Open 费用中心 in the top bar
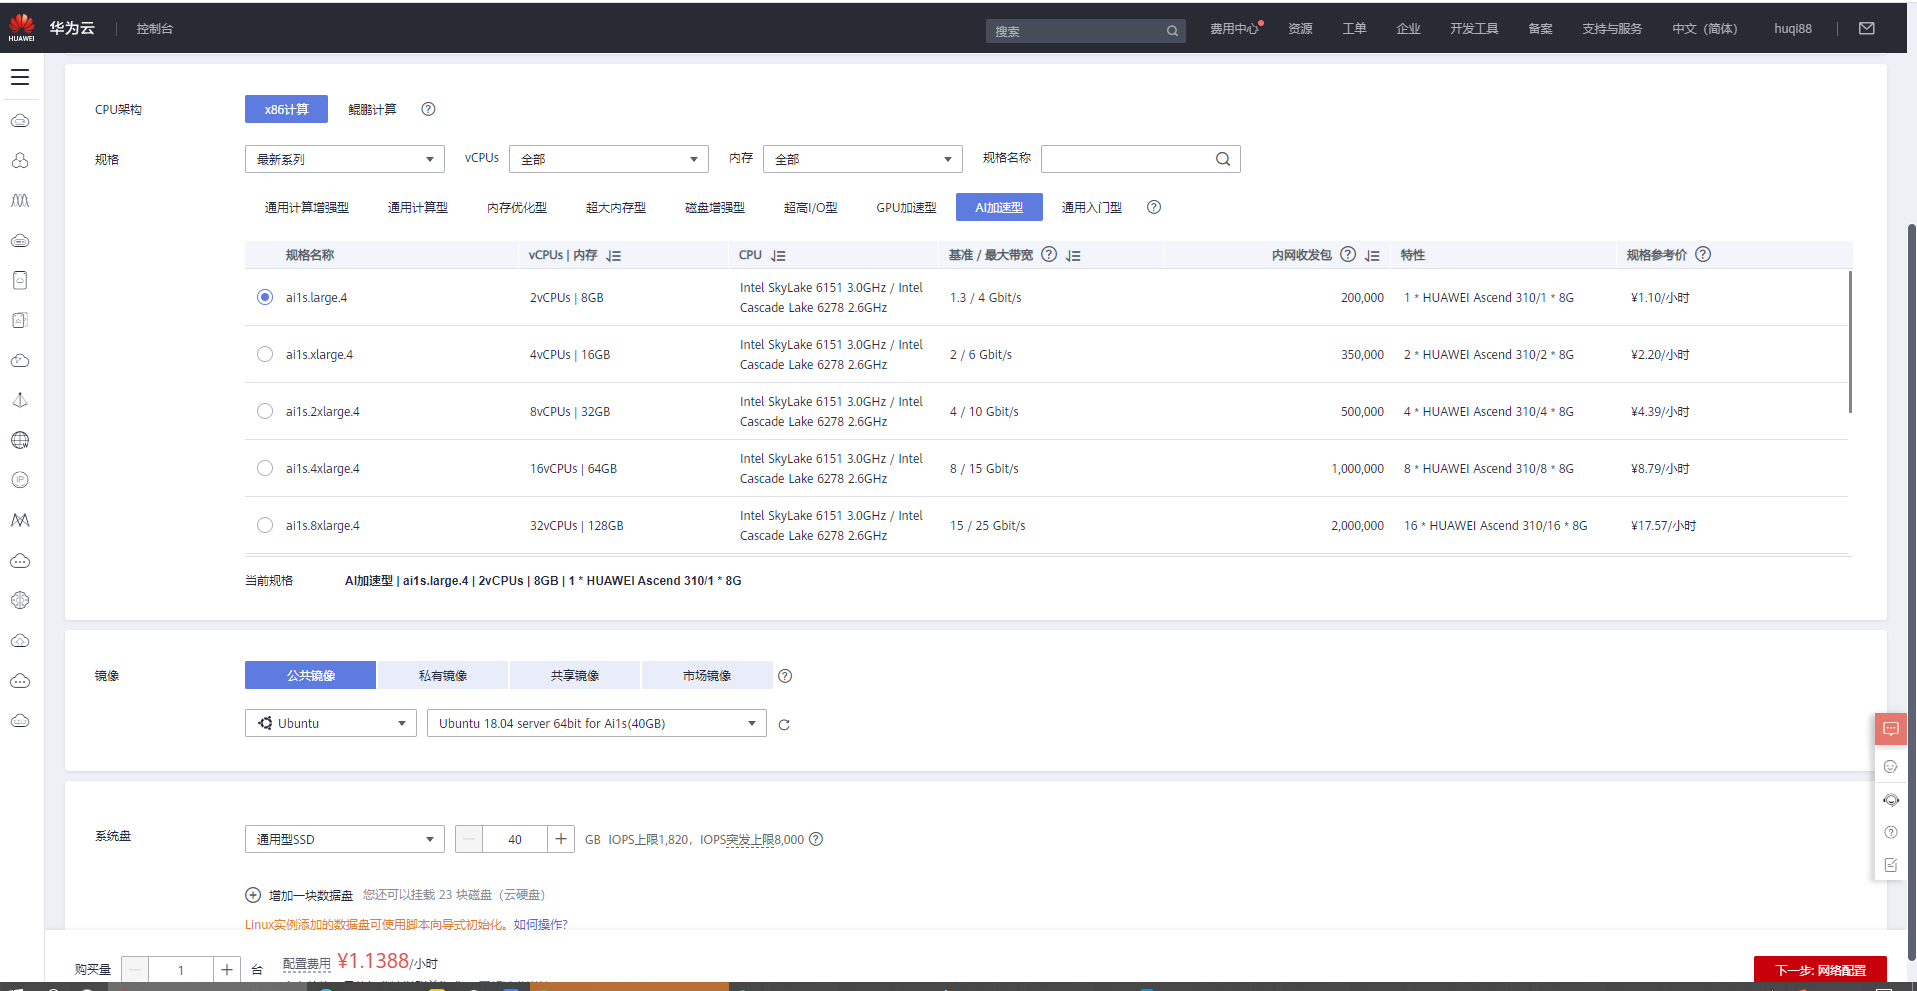The width and height of the screenshot is (1917, 991). point(1234,29)
